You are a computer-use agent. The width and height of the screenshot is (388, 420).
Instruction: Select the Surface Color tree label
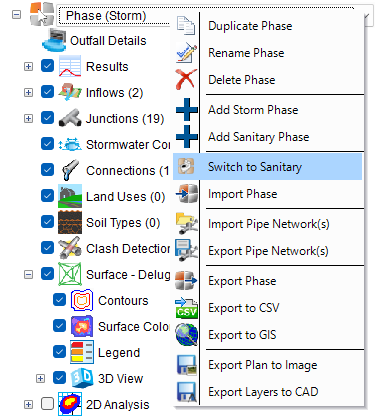(134, 327)
